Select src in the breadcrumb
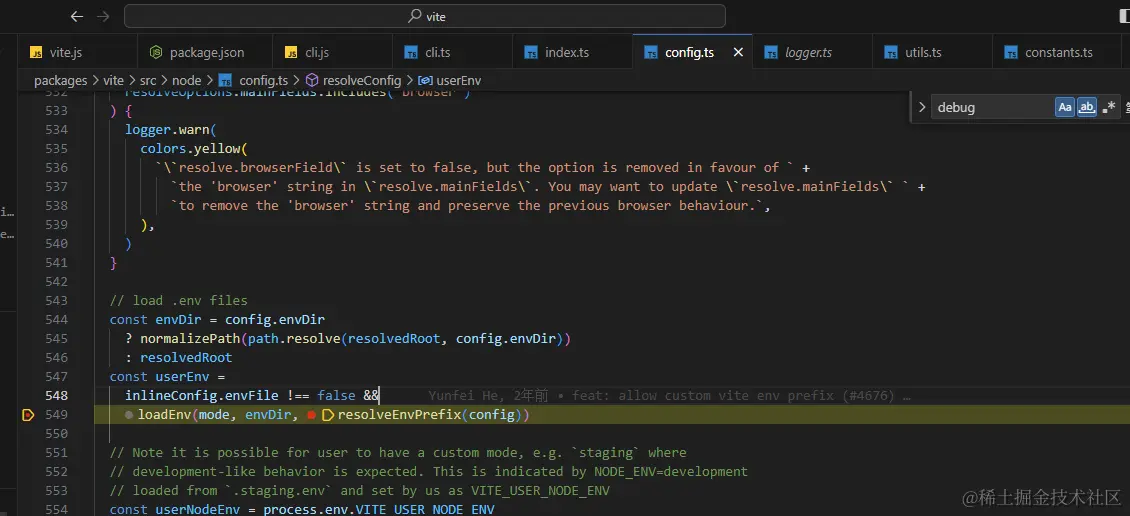Screen dimensions: 1130x516 coord(148,81)
